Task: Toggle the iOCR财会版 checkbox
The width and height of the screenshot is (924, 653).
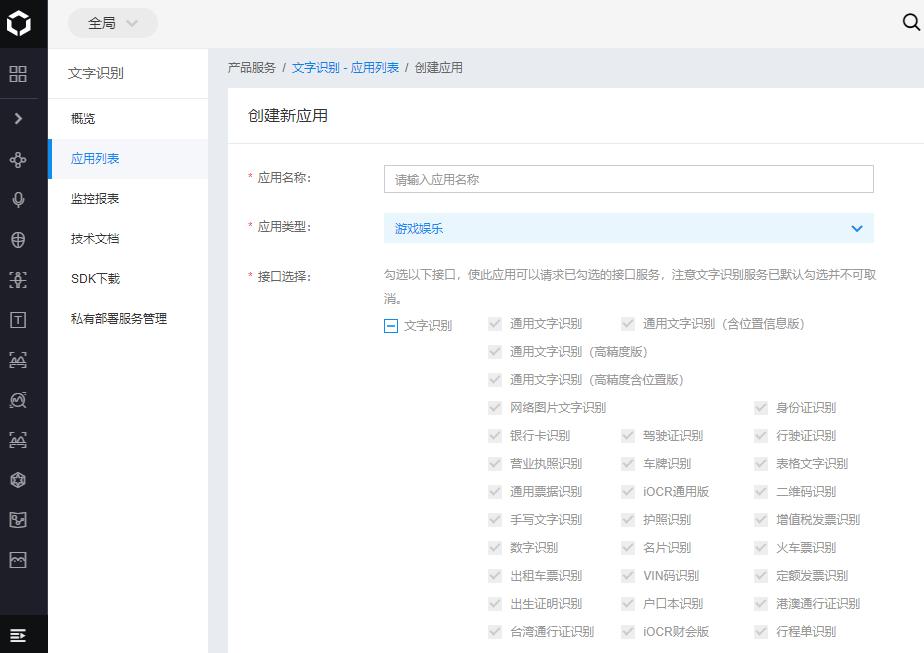Action: [x=628, y=632]
